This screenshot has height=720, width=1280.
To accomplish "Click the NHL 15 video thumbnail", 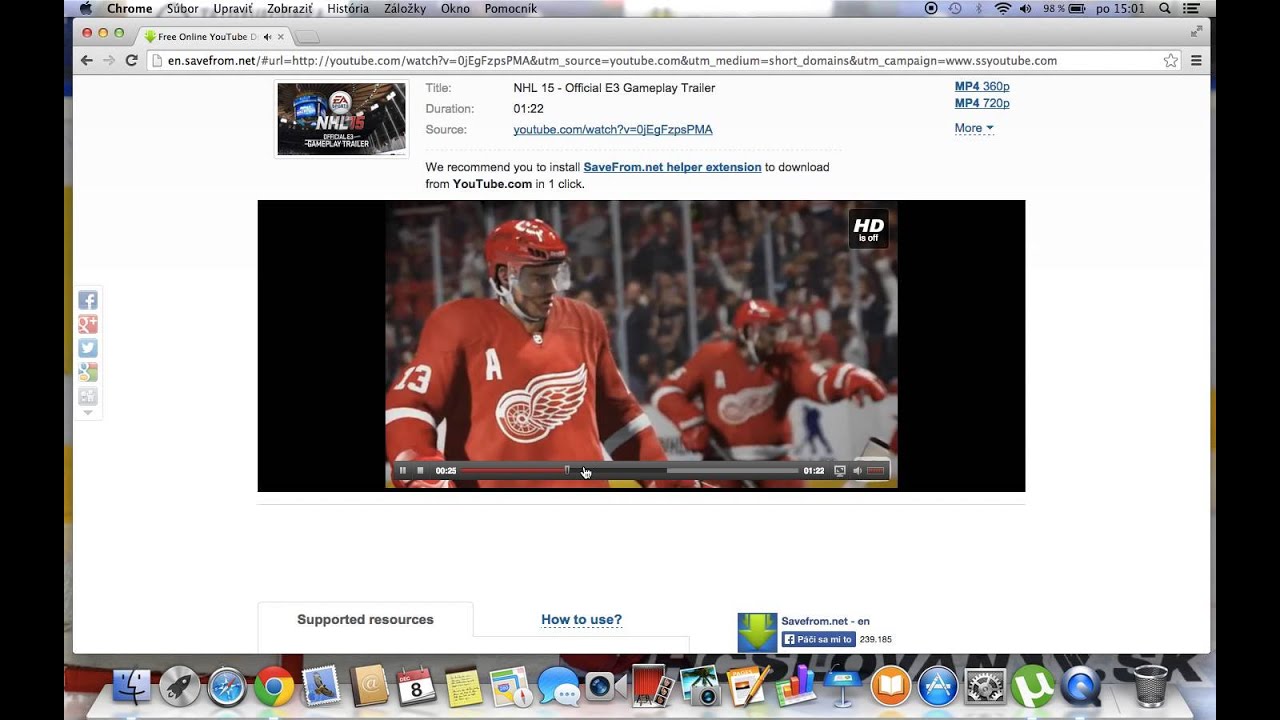I will tap(341, 119).
